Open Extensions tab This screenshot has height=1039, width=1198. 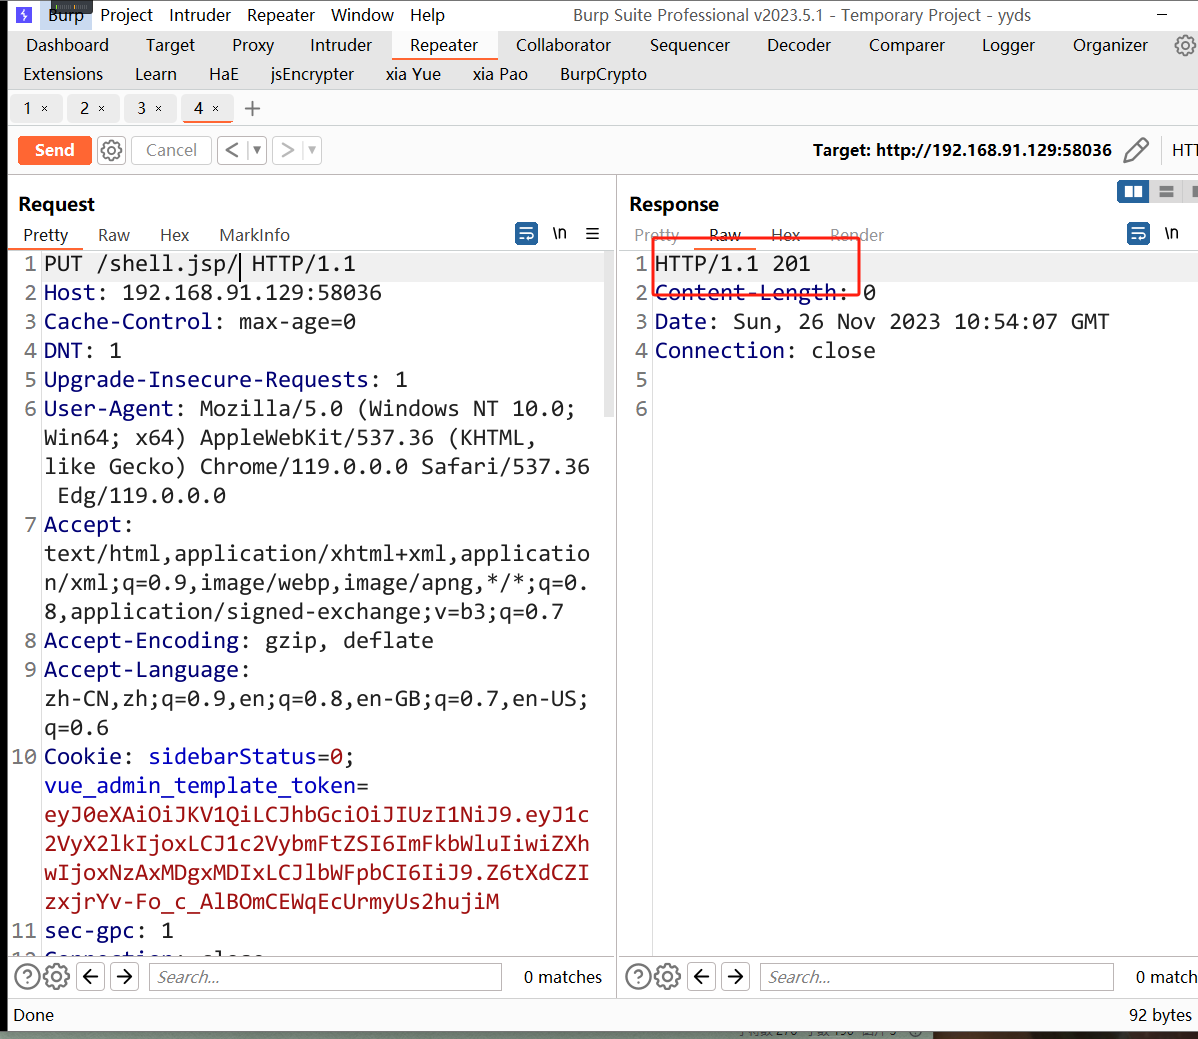point(63,75)
